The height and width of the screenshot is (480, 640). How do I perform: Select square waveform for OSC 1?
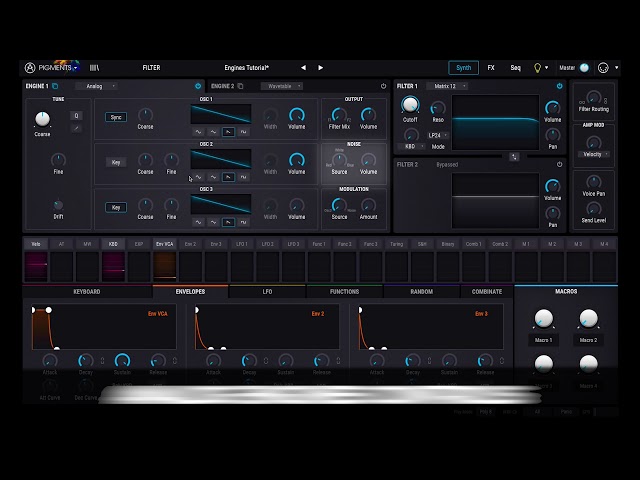(x=243, y=132)
